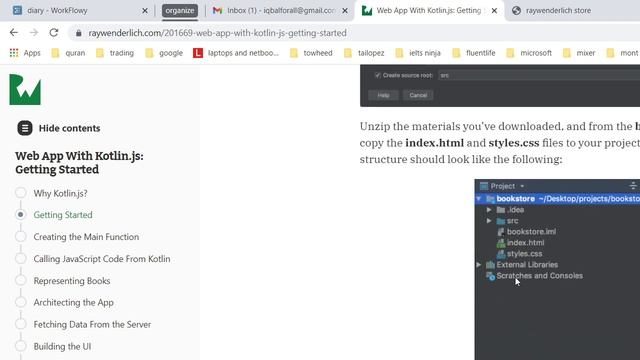Select Why Kotlin.js? radio marker

21,193
